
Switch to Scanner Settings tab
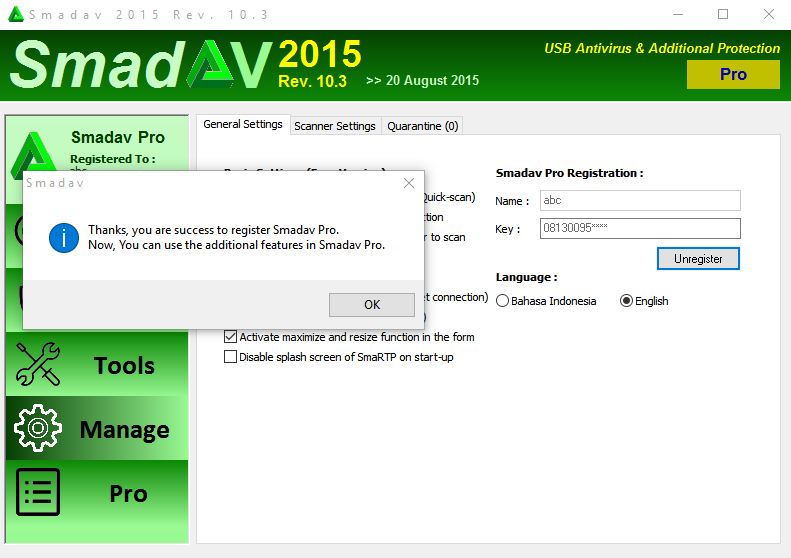(335, 126)
